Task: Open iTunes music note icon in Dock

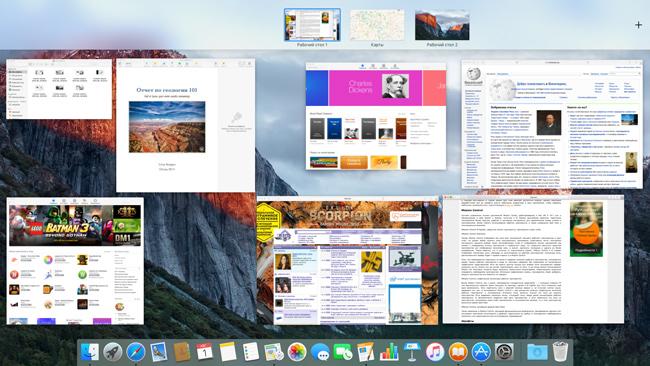Action: tap(435, 352)
